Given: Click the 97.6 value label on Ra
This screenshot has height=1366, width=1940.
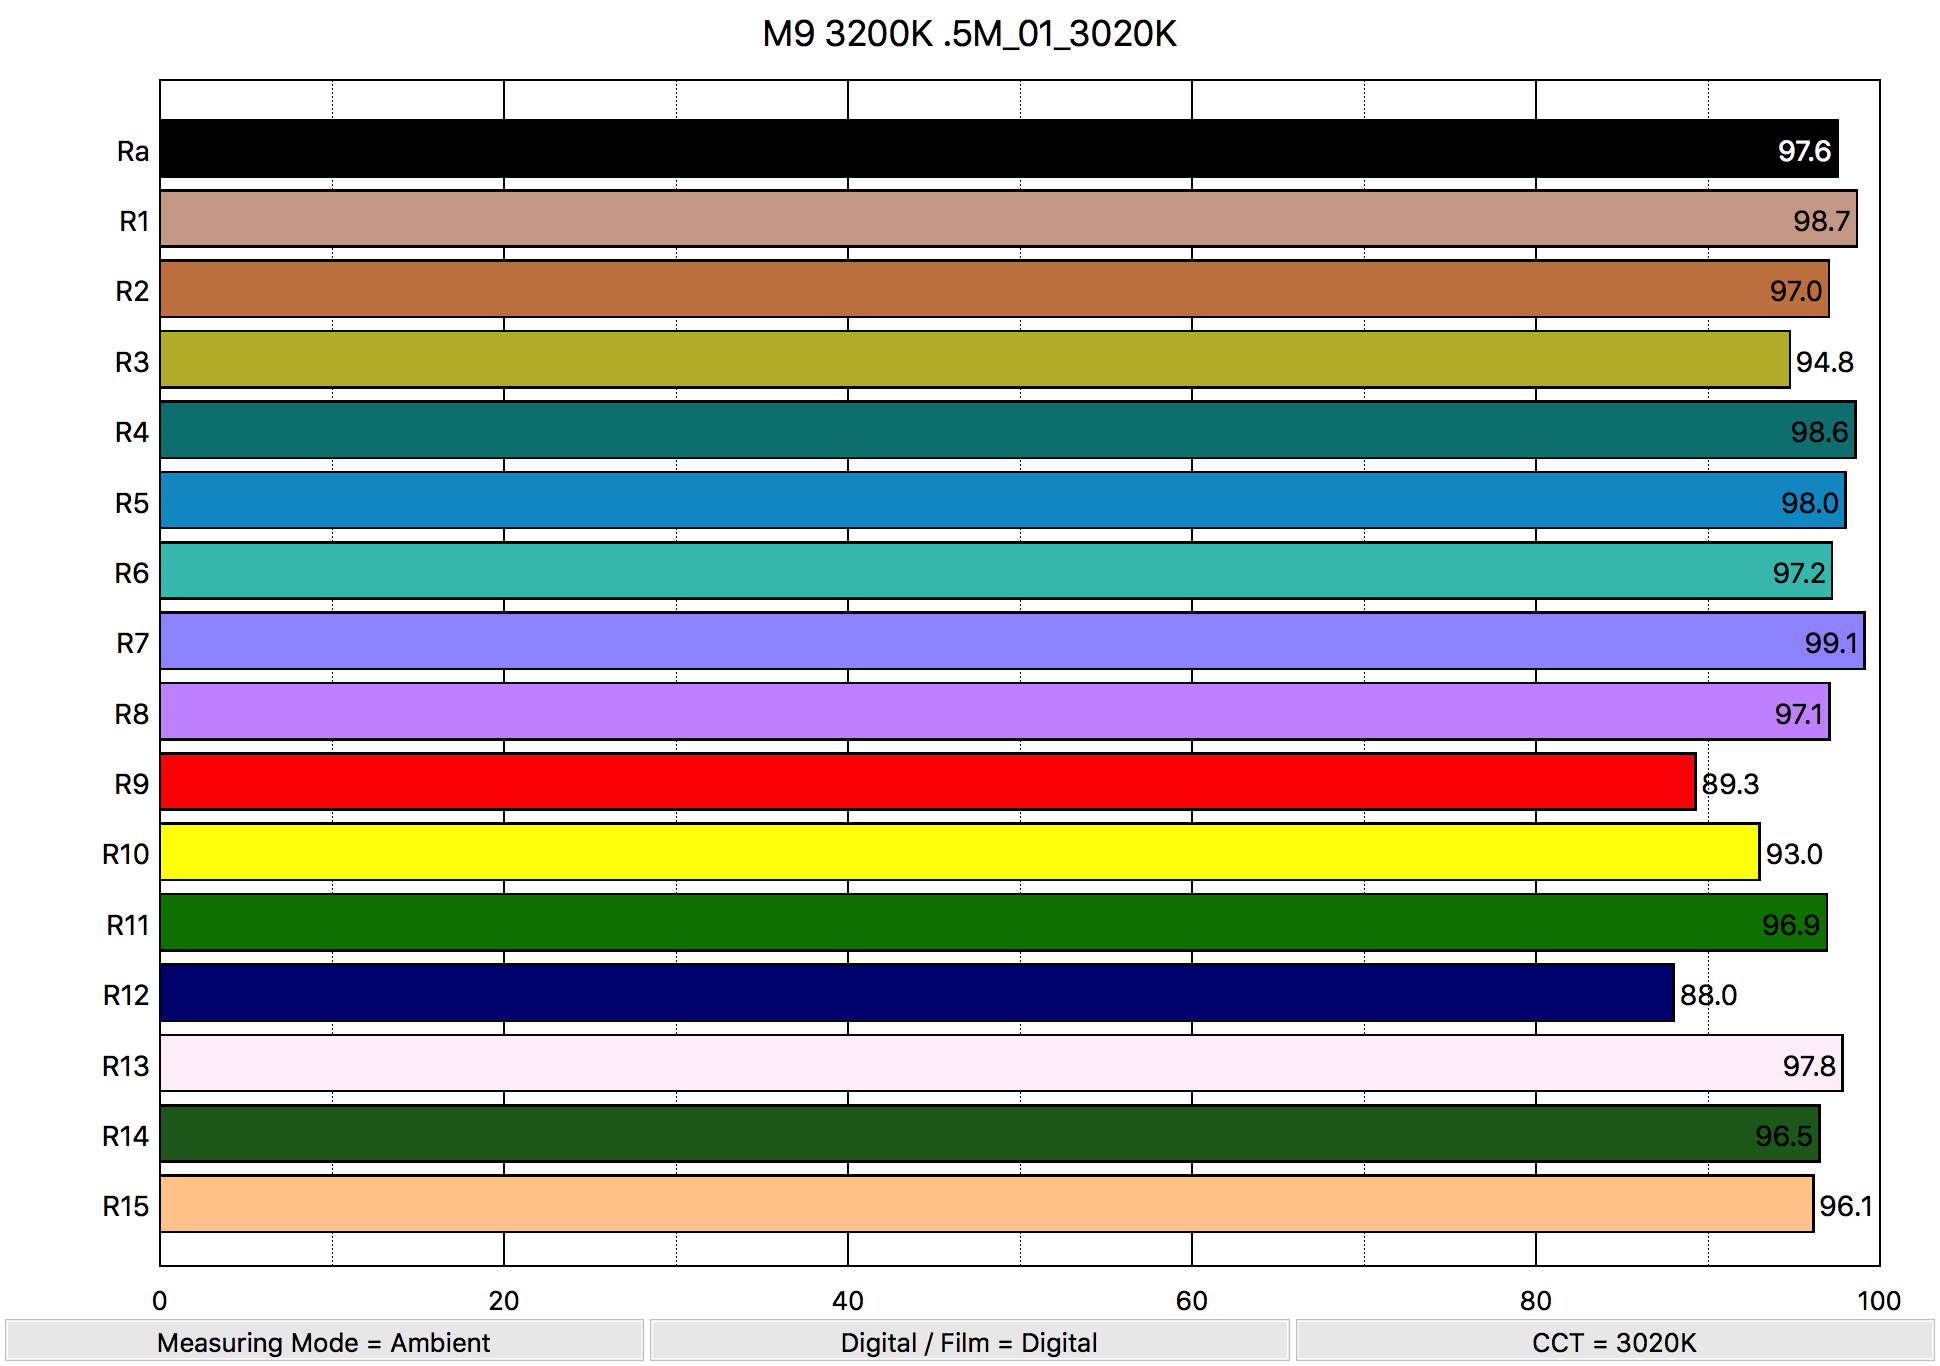Looking at the screenshot, I should point(1803,151).
